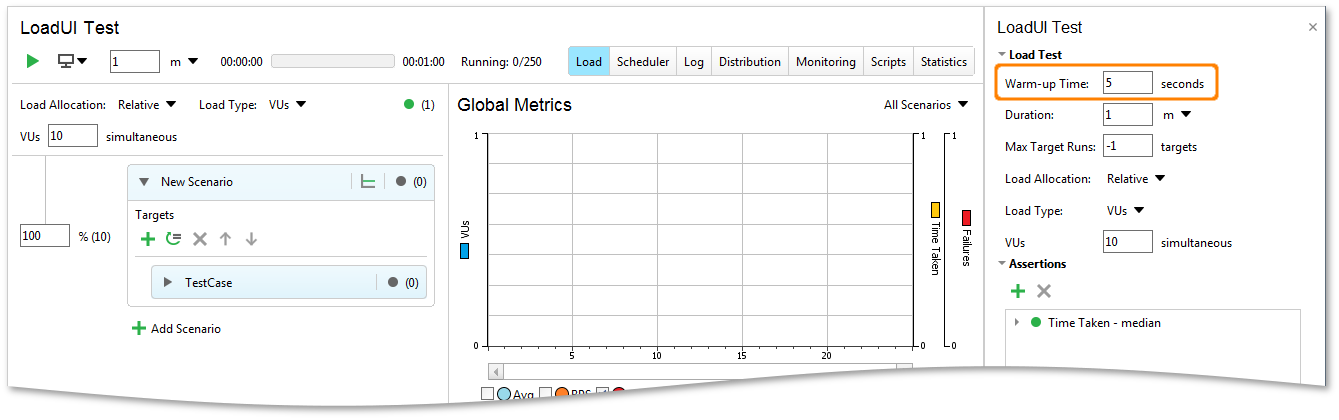Click the Running: 0/250 status text
This screenshot has height=420, width=1339.
click(501, 62)
